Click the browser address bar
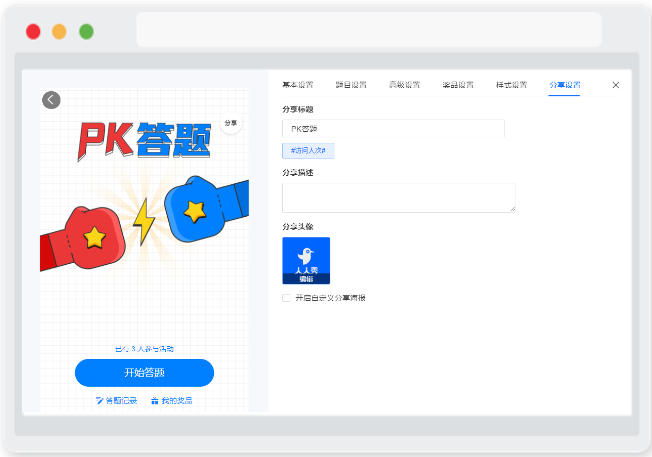Viewport: 652px width, 457px height. (x=369, y=30)
